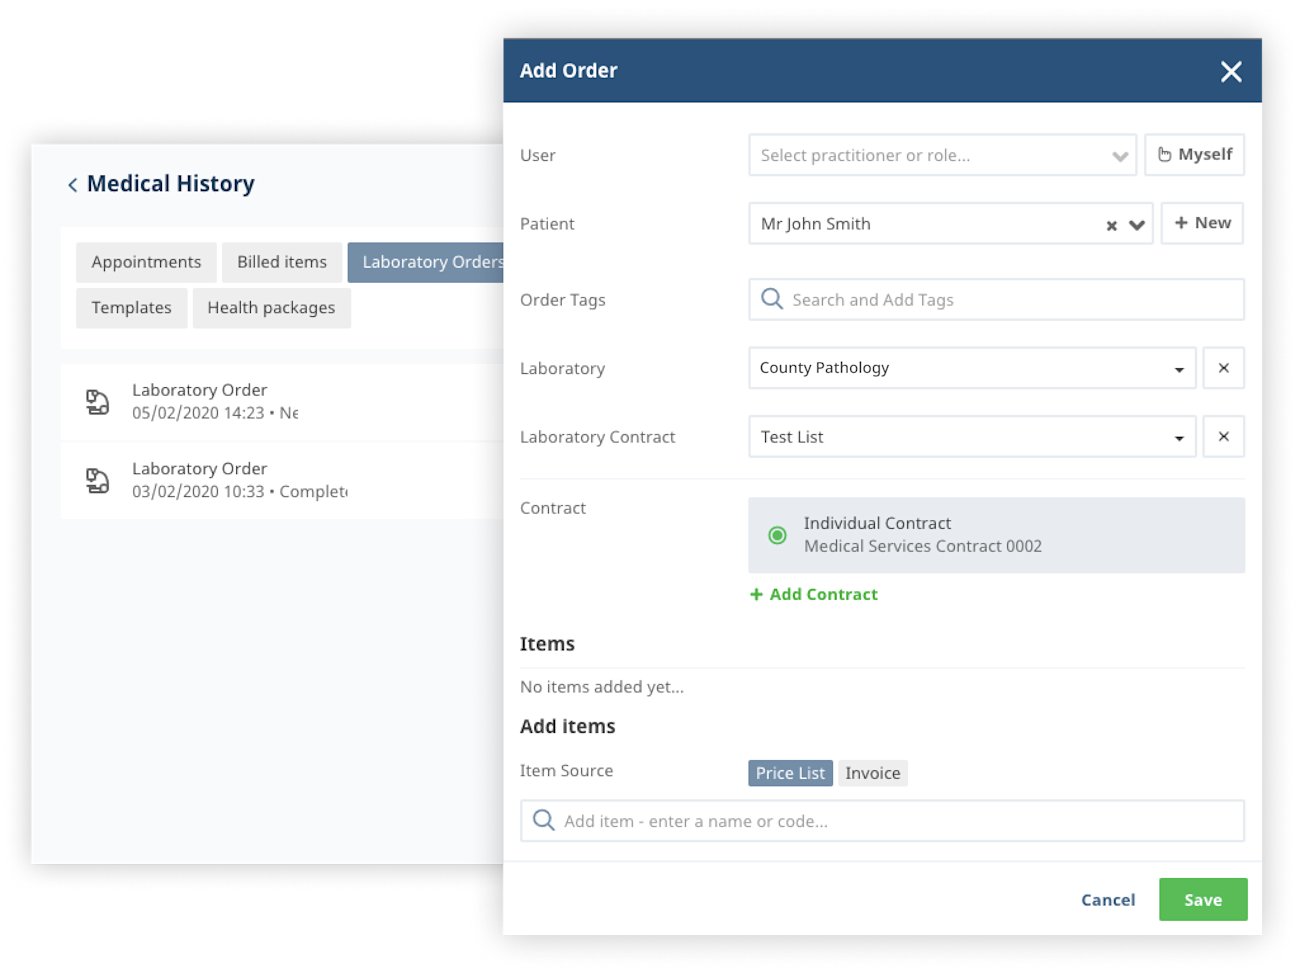1300x973 pixels.
Task: Click the search icon in Order Tags field
Action: click(x=771, y=299)
